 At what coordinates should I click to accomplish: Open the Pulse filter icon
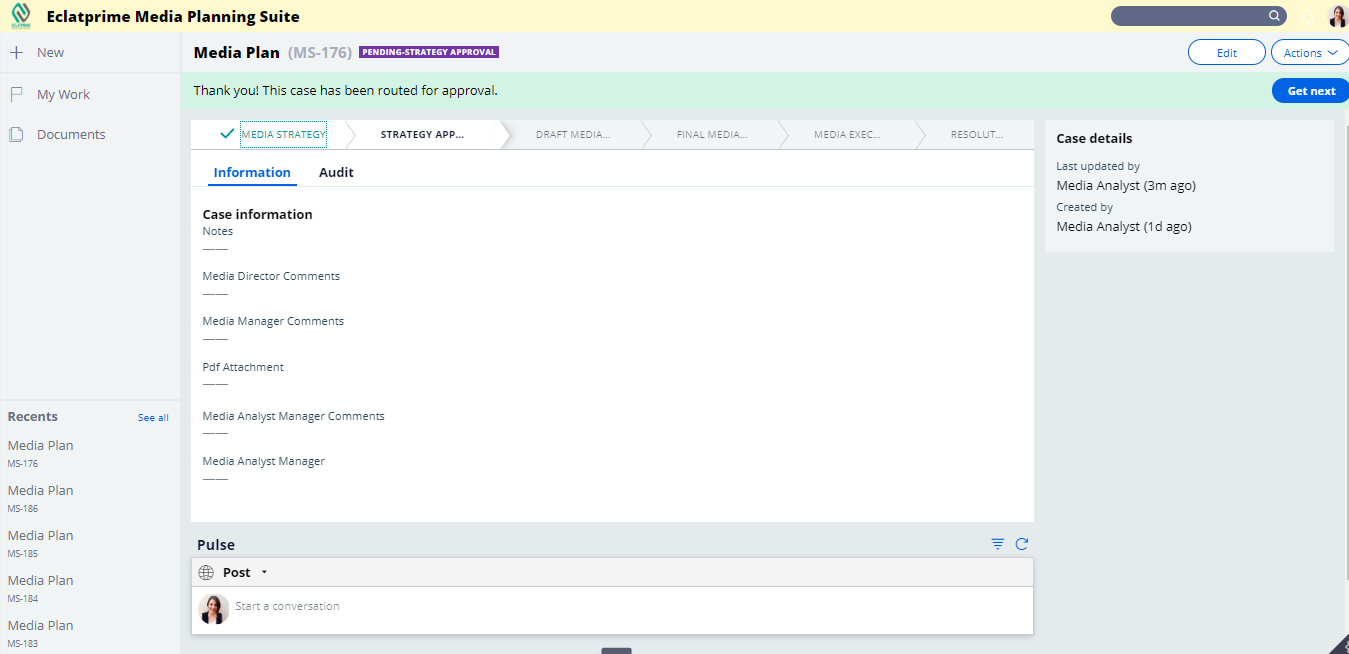997,544
